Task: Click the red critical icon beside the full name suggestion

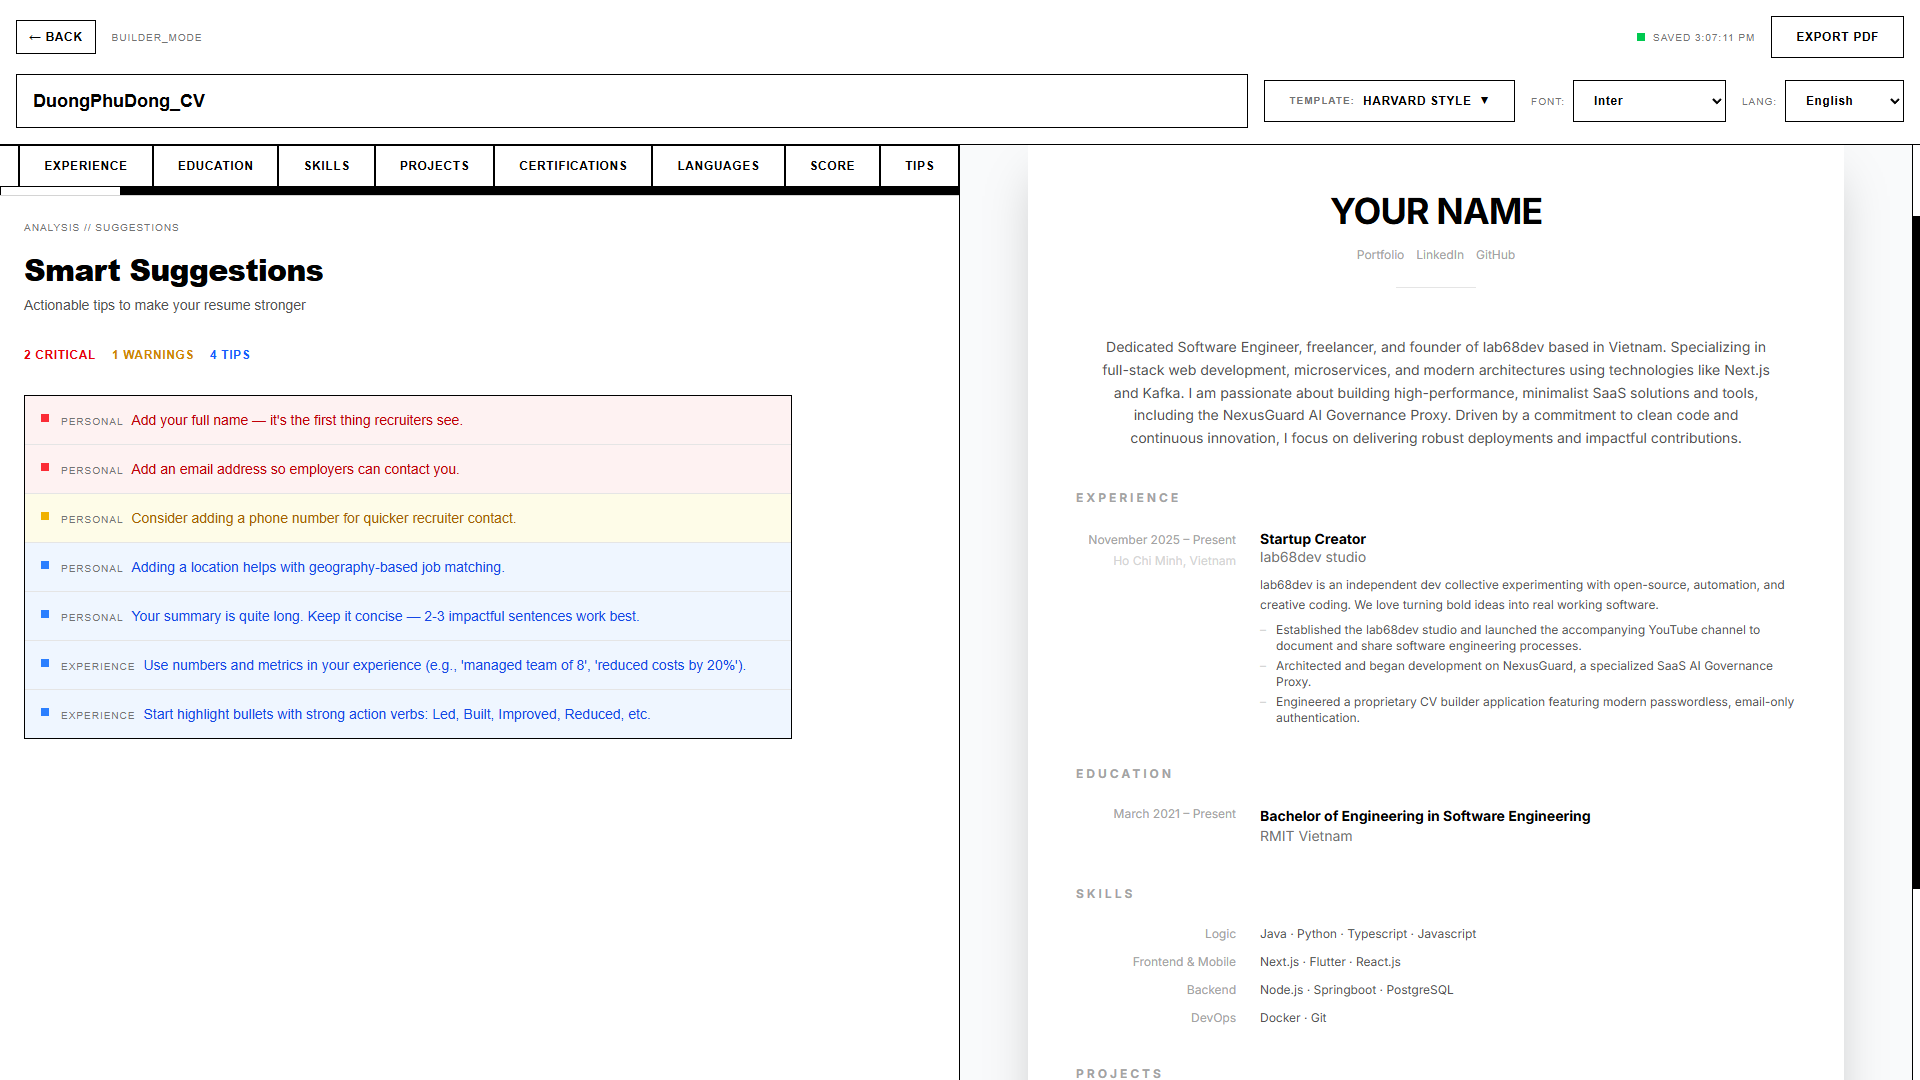Action: click(x=44, y=419)
